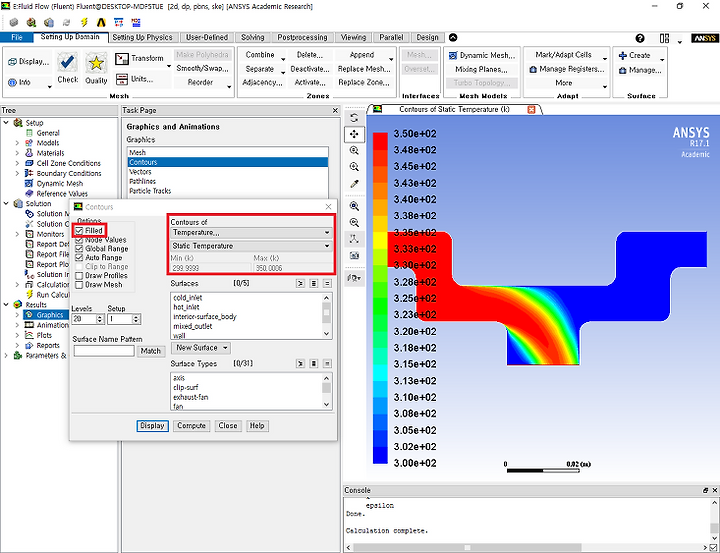The image size is (720, 553).
Task: Open the Temperature category dropdown
Action: (x=252, y=233)
